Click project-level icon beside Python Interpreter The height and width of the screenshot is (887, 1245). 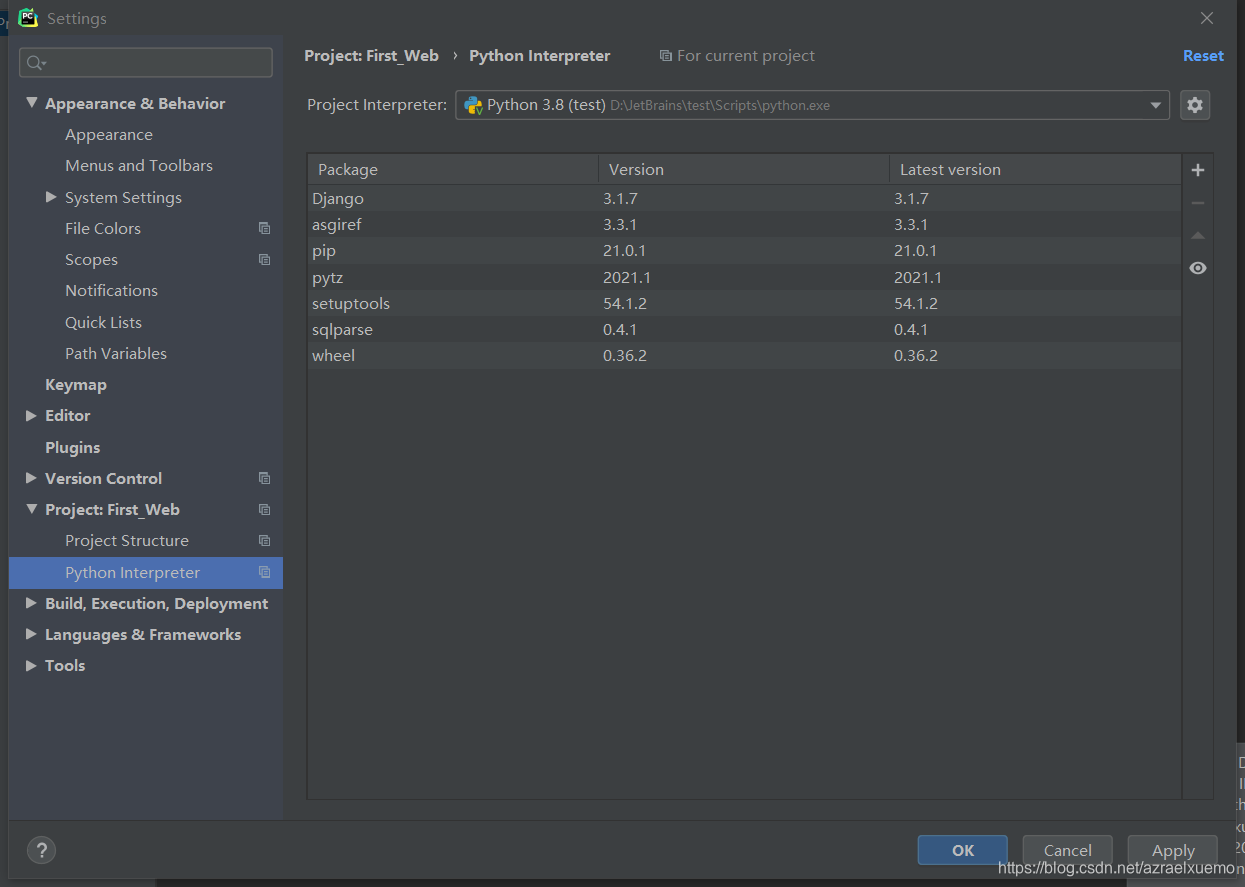pyautogui.click(x=264, y=572)
